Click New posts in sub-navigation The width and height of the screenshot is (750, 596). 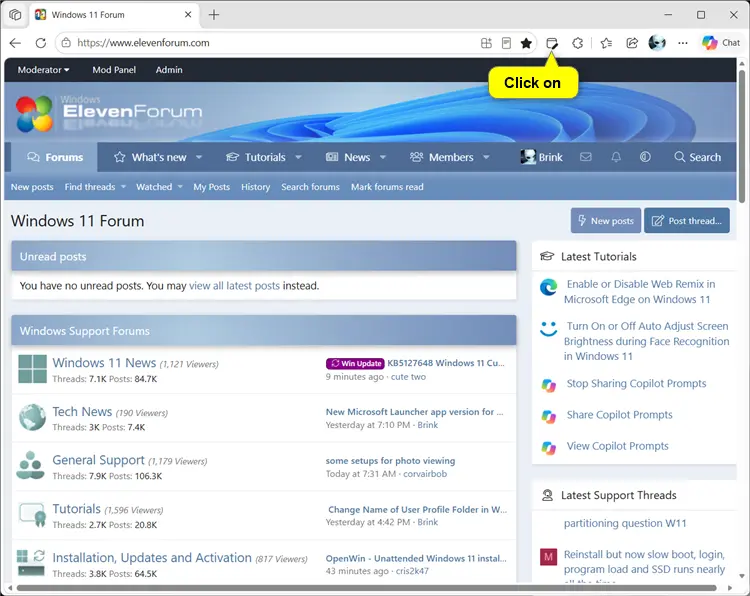click(x=32, y=187)
